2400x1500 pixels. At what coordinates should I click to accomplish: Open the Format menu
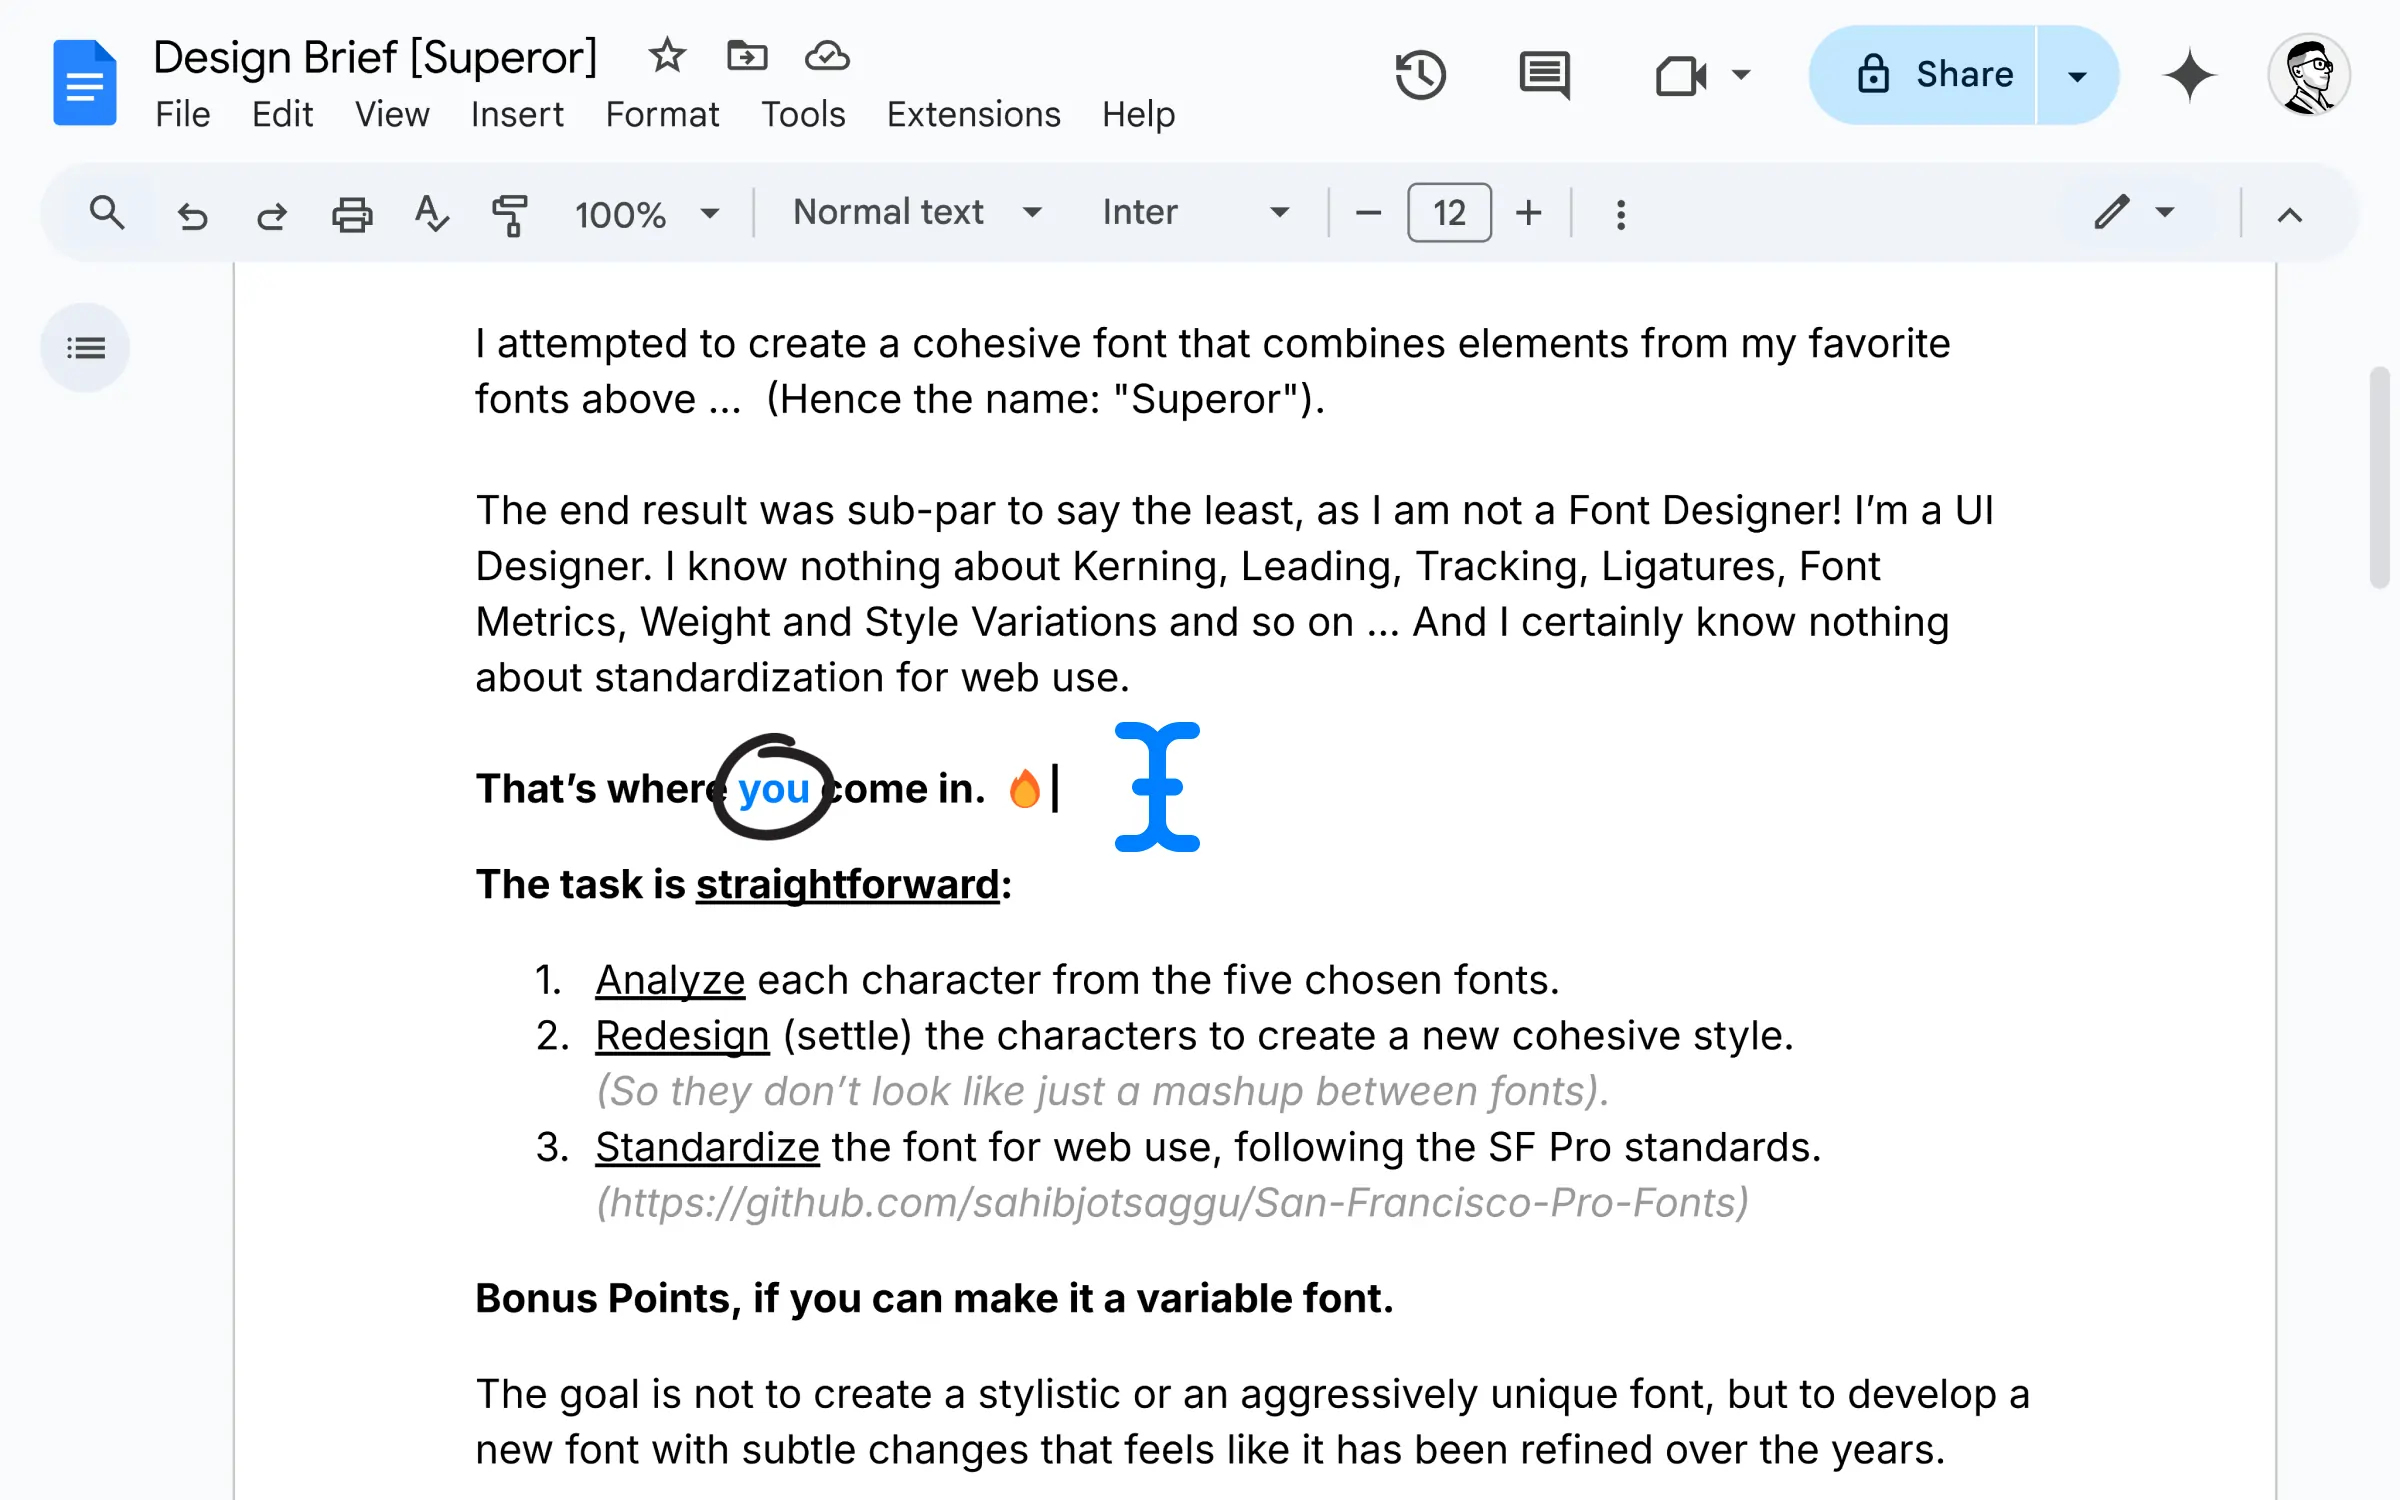click(662, 114)
